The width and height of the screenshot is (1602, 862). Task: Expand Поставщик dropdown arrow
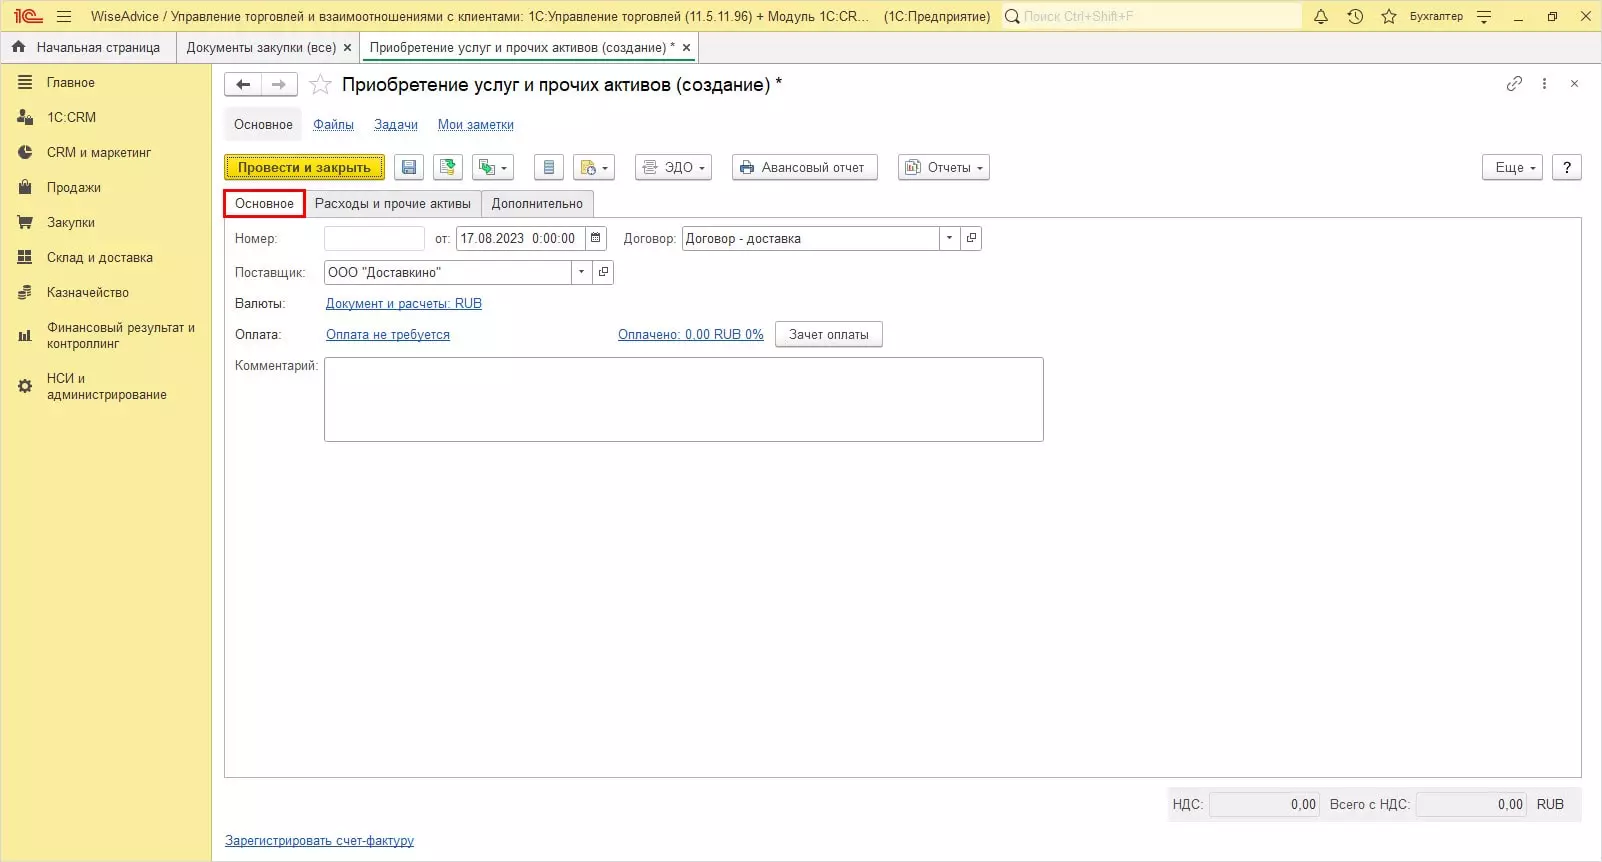[x=581, y=272]
